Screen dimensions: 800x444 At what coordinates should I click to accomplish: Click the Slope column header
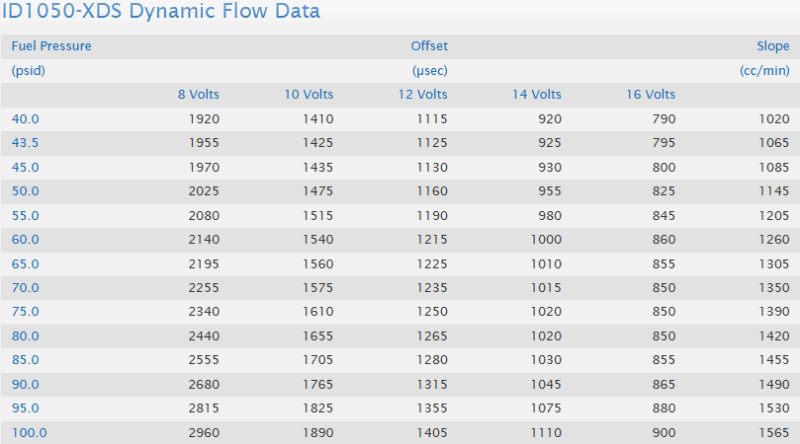[x=773, y=46]
